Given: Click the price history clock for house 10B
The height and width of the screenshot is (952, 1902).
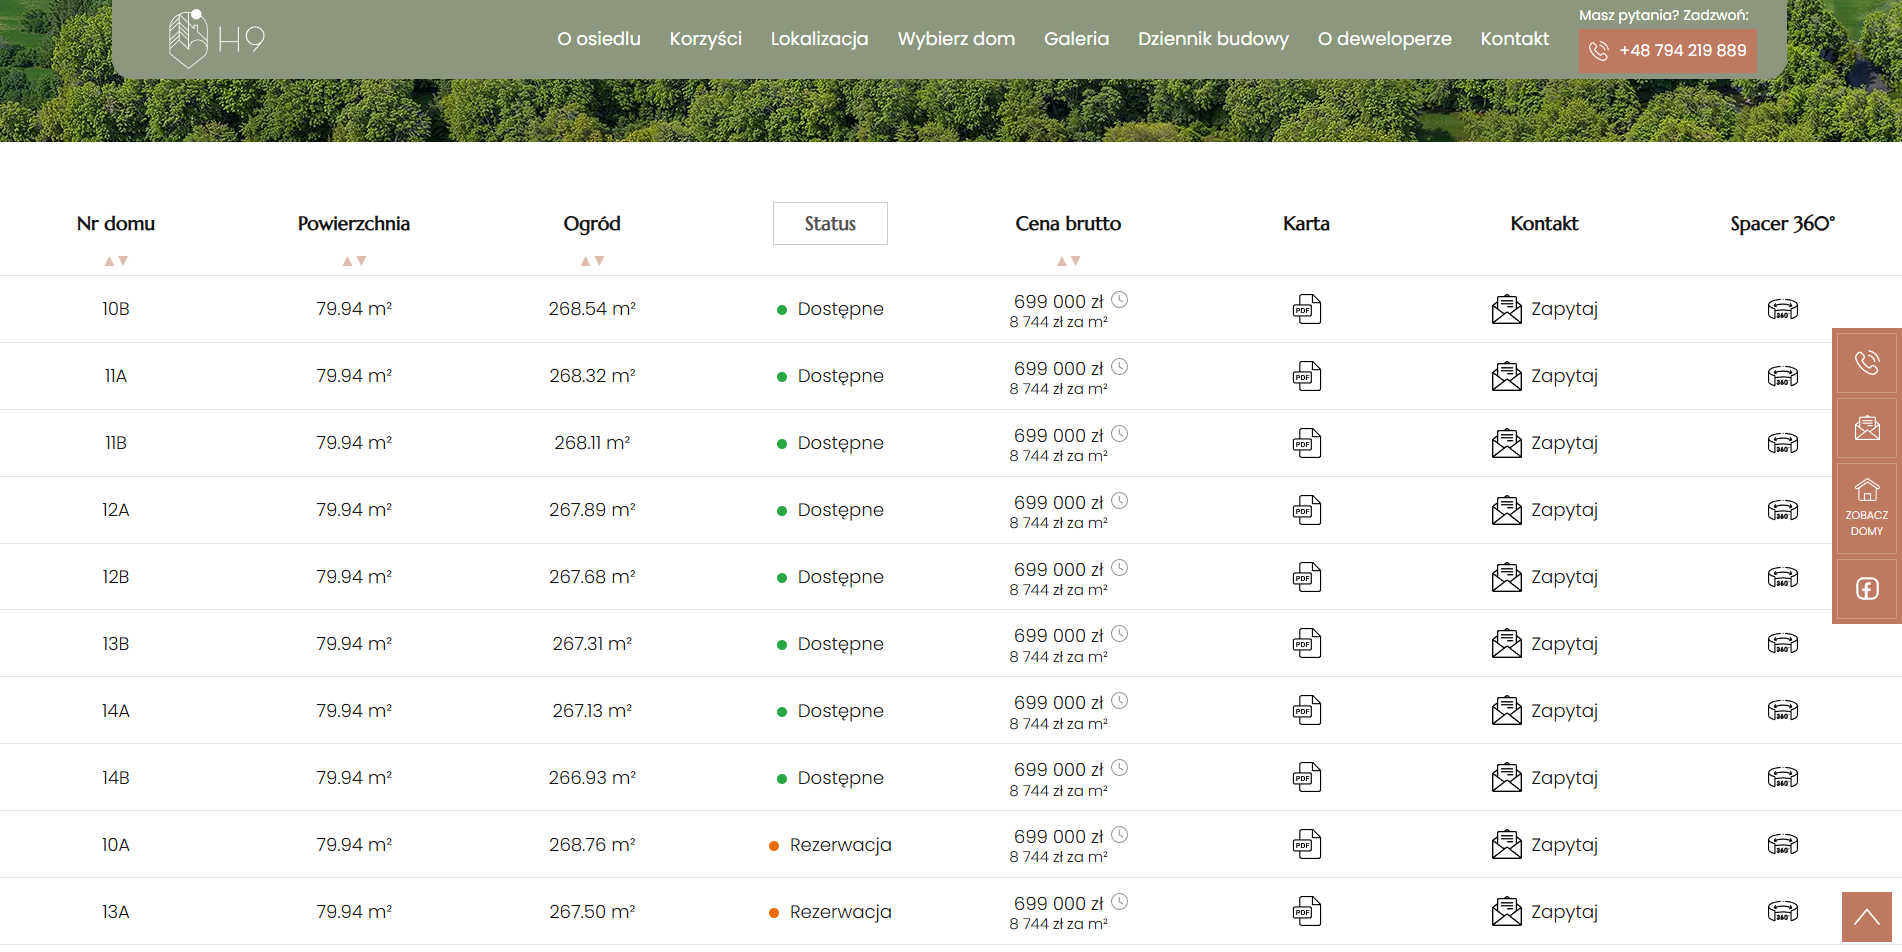Looking at the screenshot, I should click(1120, 300).
